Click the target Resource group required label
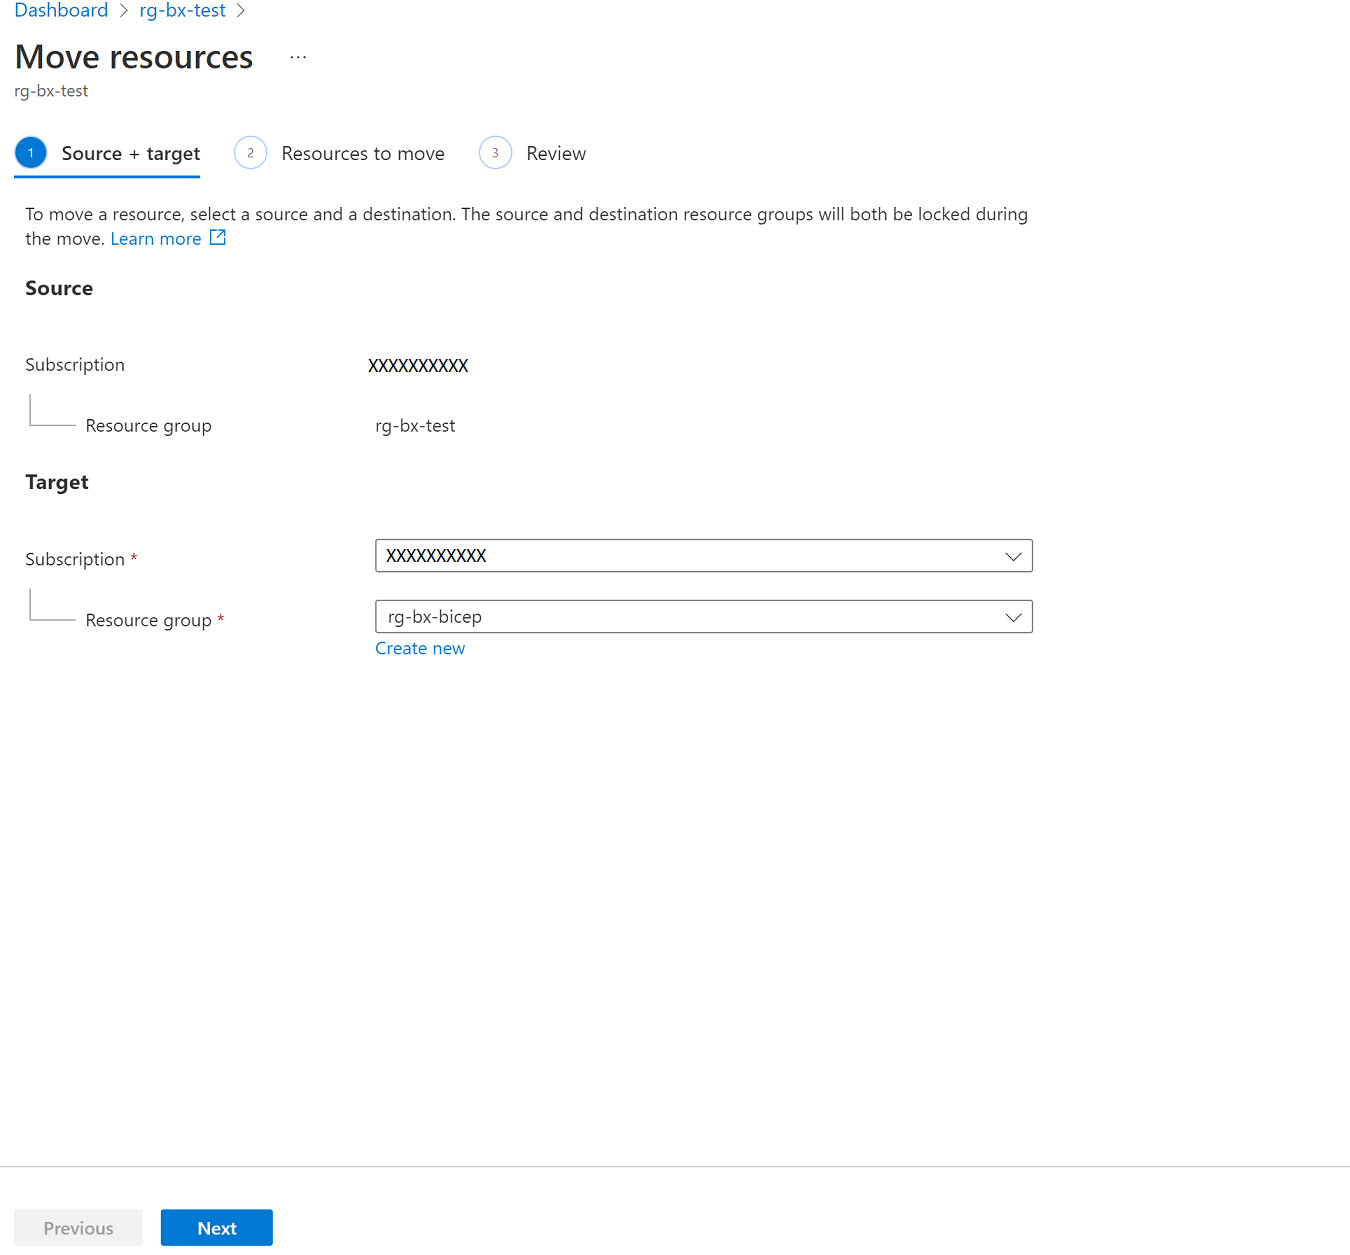This screenshot has width=1350, height=1255. [x=155, y=620]
